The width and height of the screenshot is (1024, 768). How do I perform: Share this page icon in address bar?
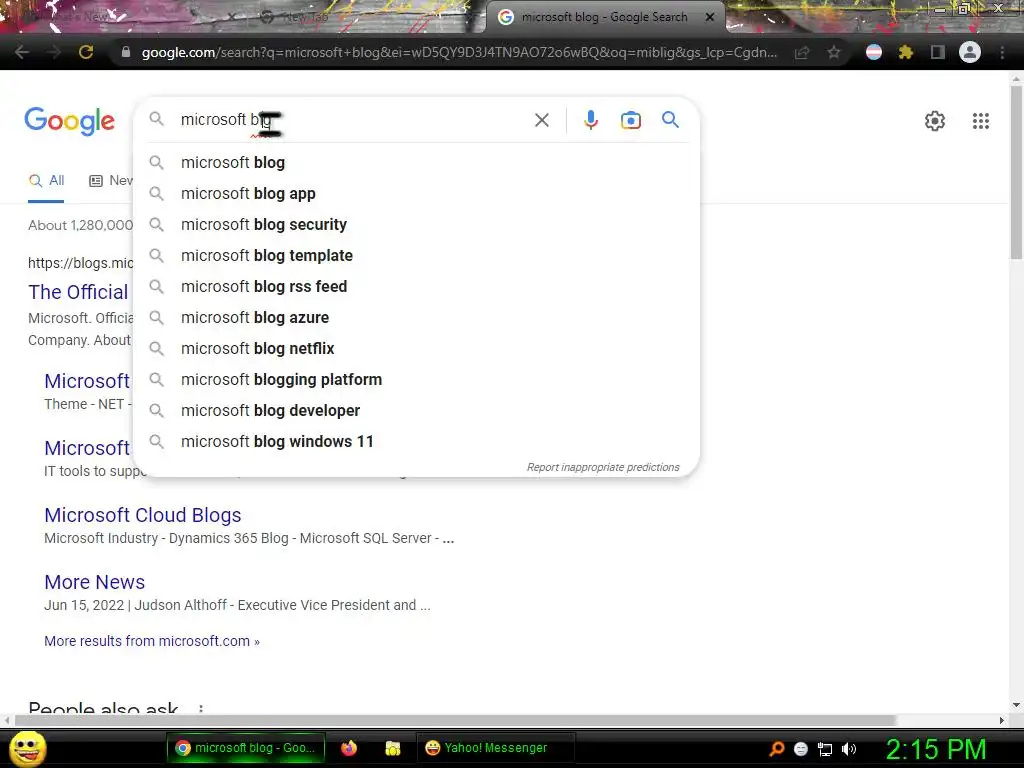point(802,52)
